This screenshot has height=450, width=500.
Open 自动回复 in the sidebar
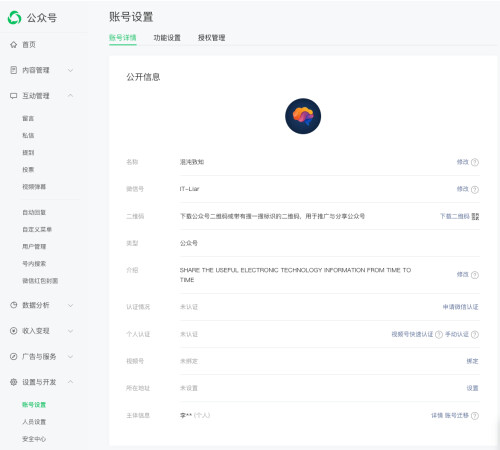(x=34, y=212)
